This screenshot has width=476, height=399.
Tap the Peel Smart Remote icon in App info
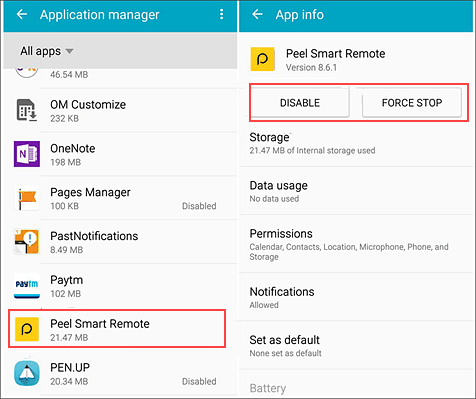[263, 59]
